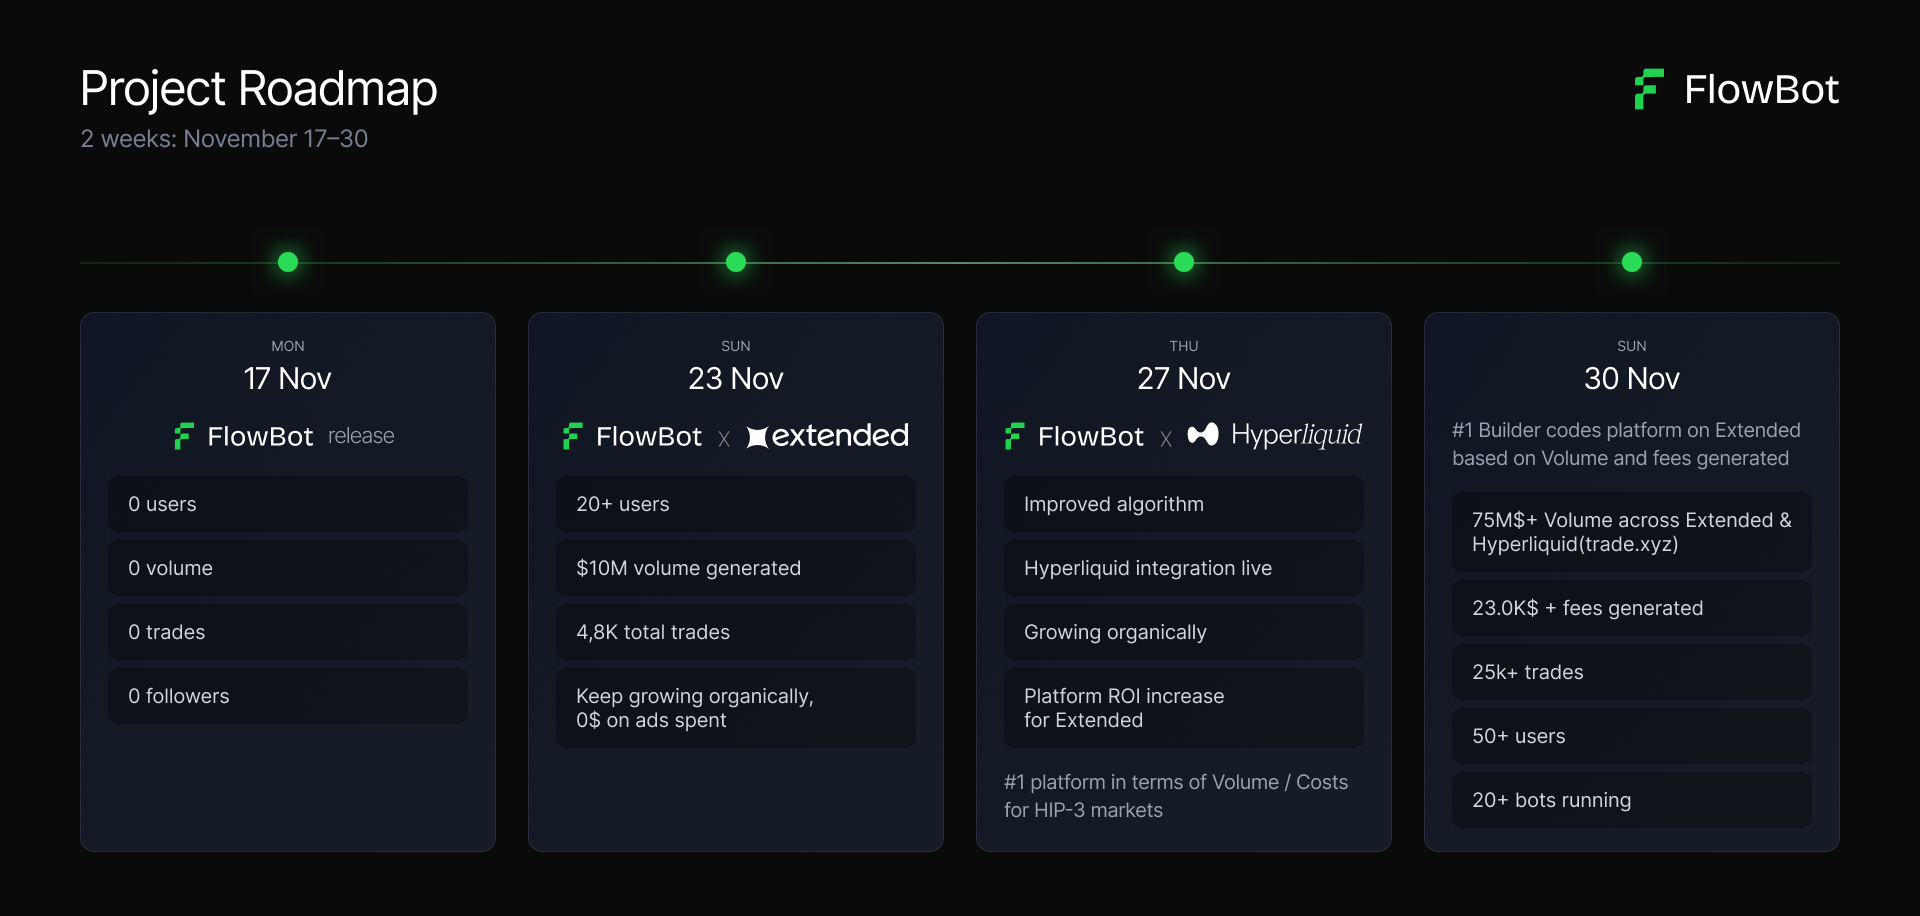Click the FlowBot icon in the 17 Nov card
The width and height of the screenshot is (1920, 916).
click(184, 436)
